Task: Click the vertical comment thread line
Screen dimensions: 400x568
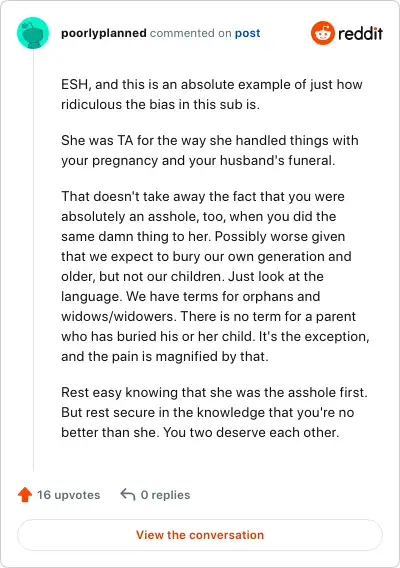Action: (33, 261)
